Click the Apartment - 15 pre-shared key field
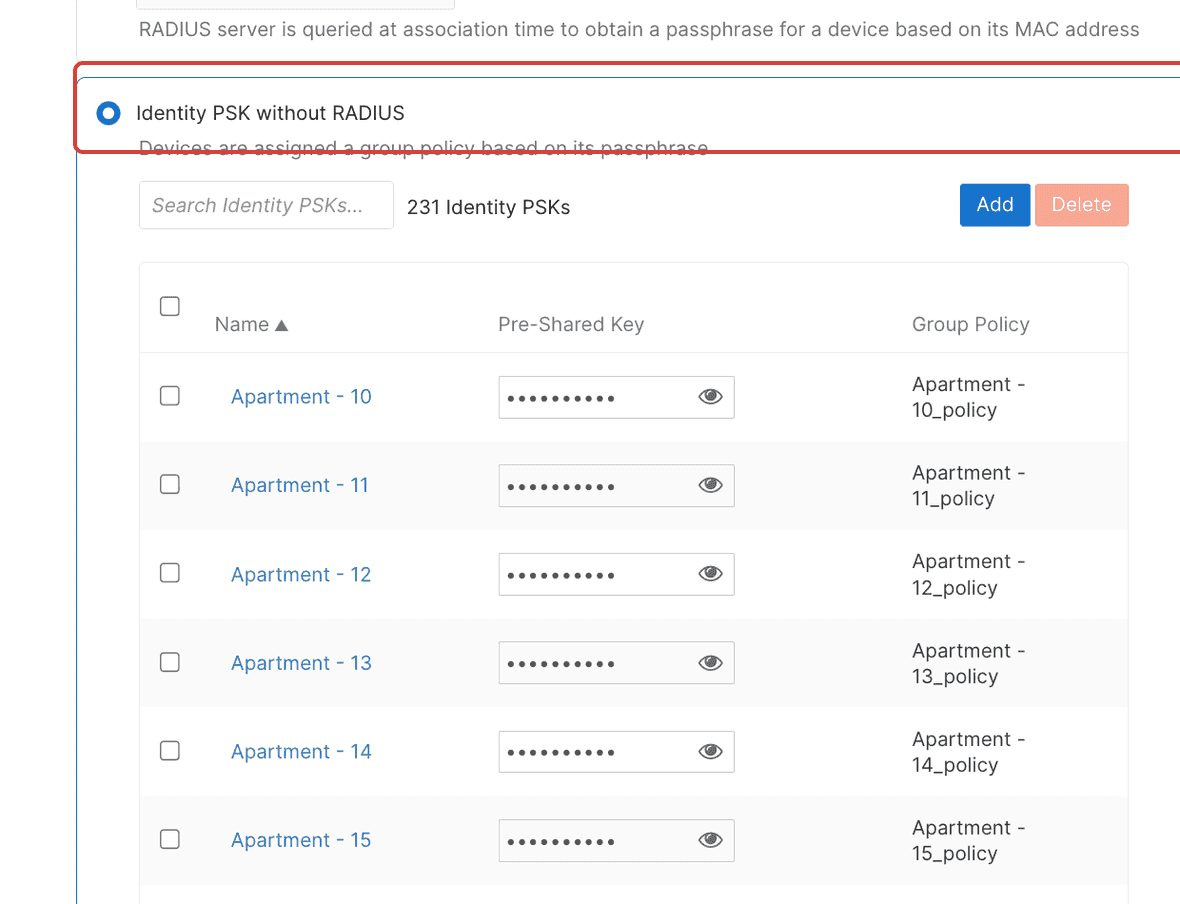 coord(616,840)
